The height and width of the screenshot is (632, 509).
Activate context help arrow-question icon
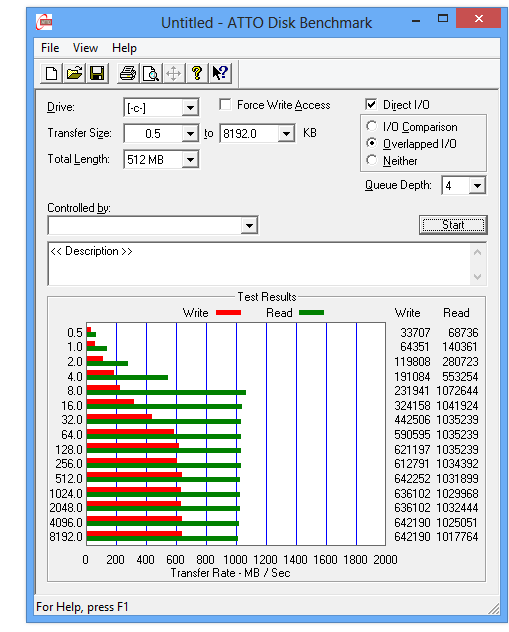tap(220, 73)
